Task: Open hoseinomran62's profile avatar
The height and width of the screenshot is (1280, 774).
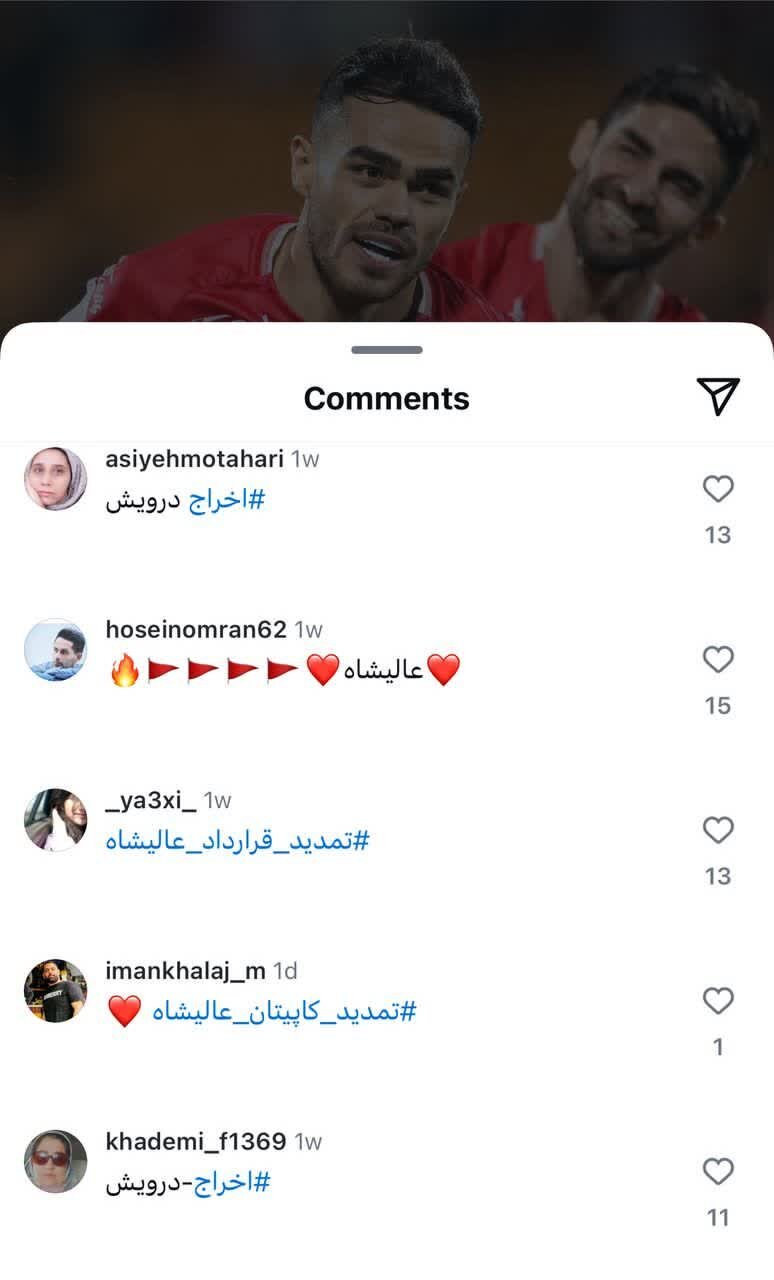Action: (x=55, y=650)
